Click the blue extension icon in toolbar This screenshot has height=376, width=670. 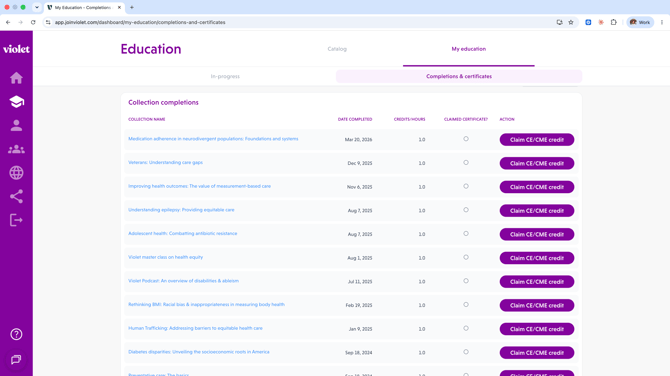tap(588, 22)
